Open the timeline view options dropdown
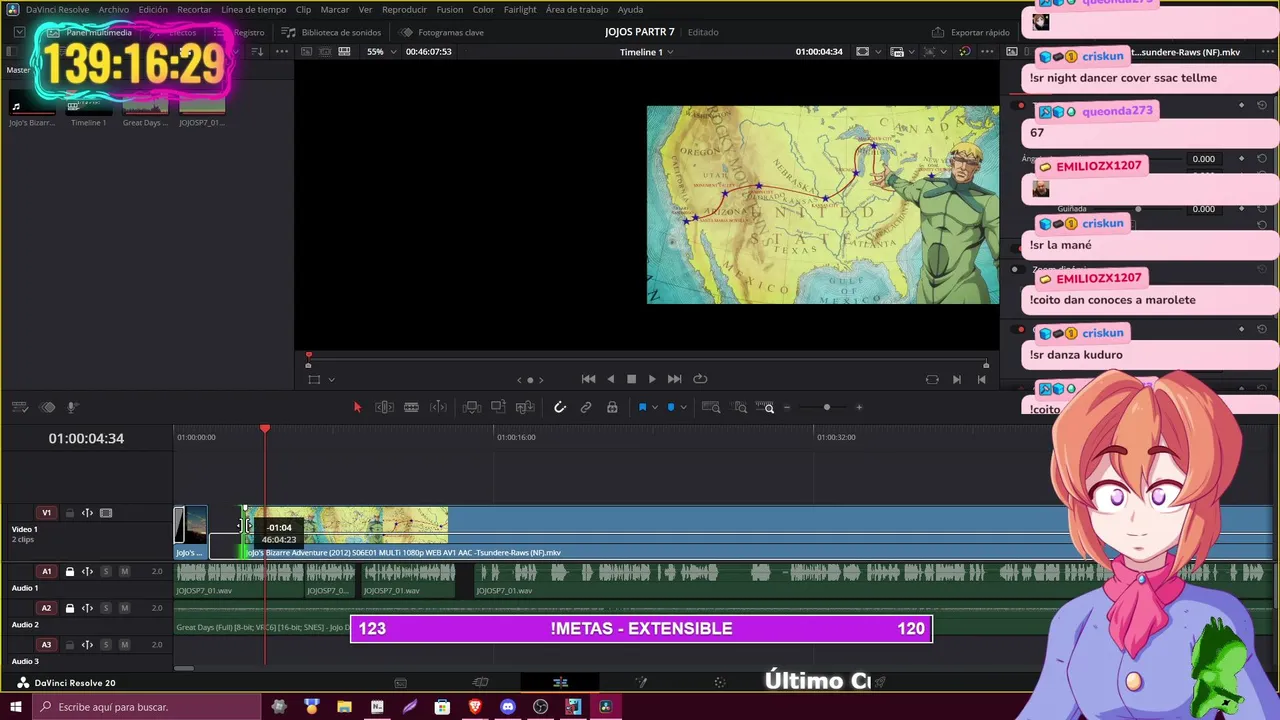Image resolution: width=1280 pixels, height=720 pixels. pyautogui.click(x=19, y=407)
